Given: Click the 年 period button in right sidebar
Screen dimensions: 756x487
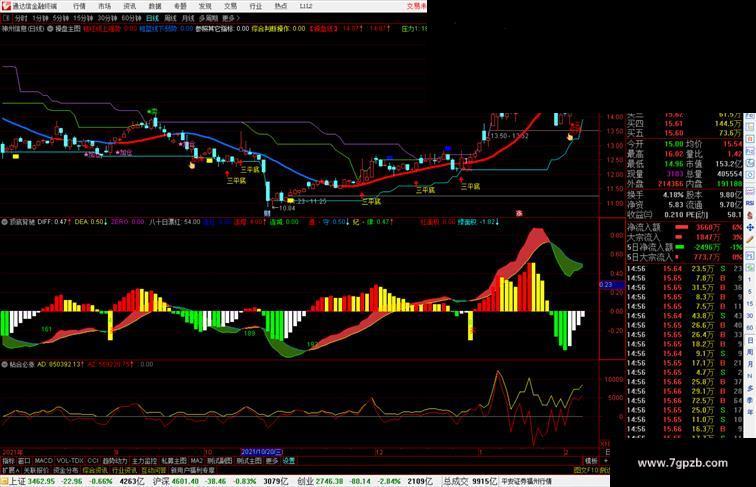Looking at the screenshot, I should (750, 412).
